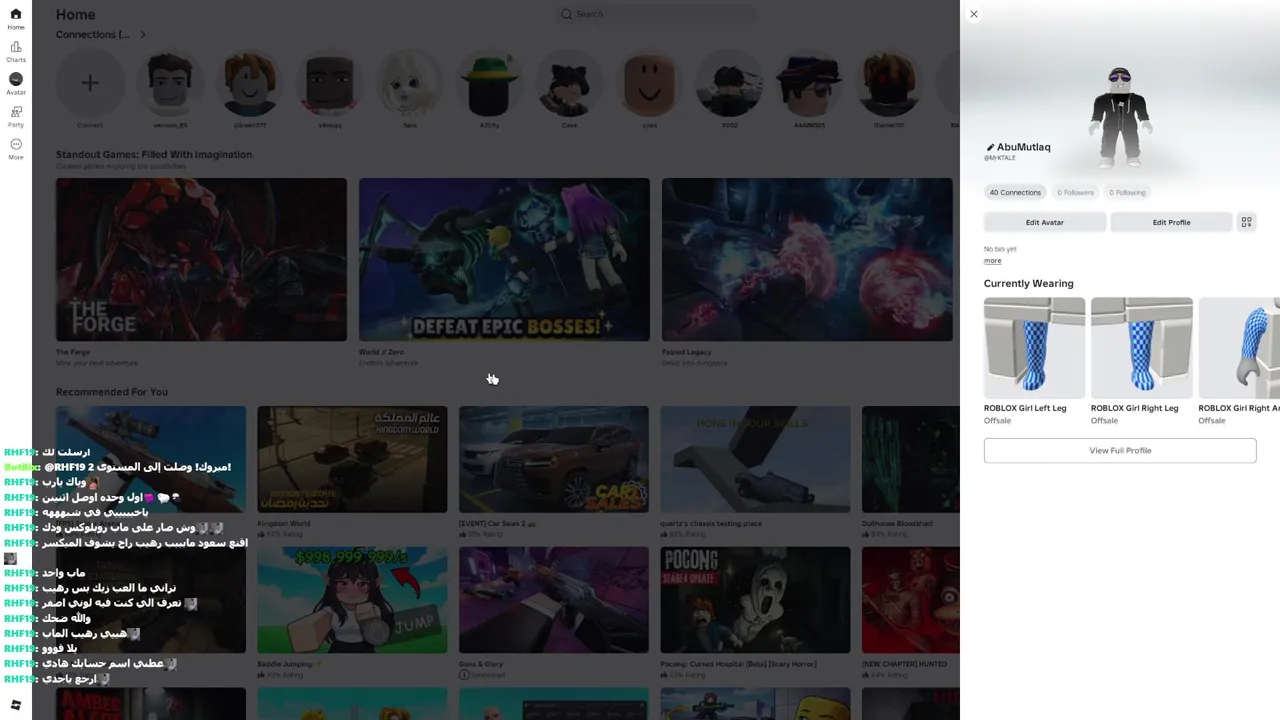Screen dimensions: 1280x720
Task: Open the Fabled Legacy game card
Action: click(x=807, y=260)
